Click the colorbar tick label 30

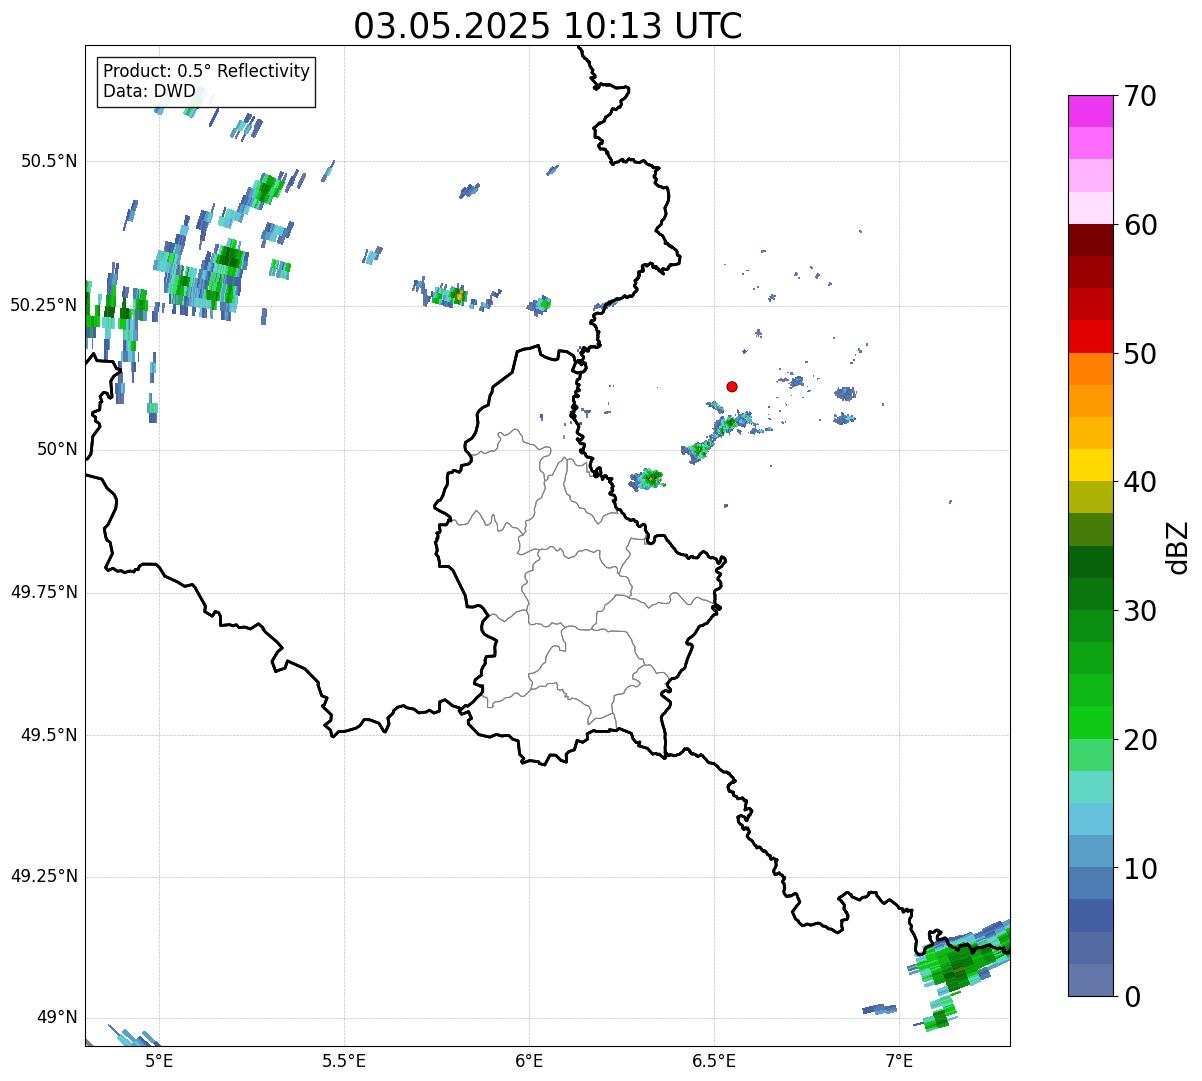coord(1141,611)
